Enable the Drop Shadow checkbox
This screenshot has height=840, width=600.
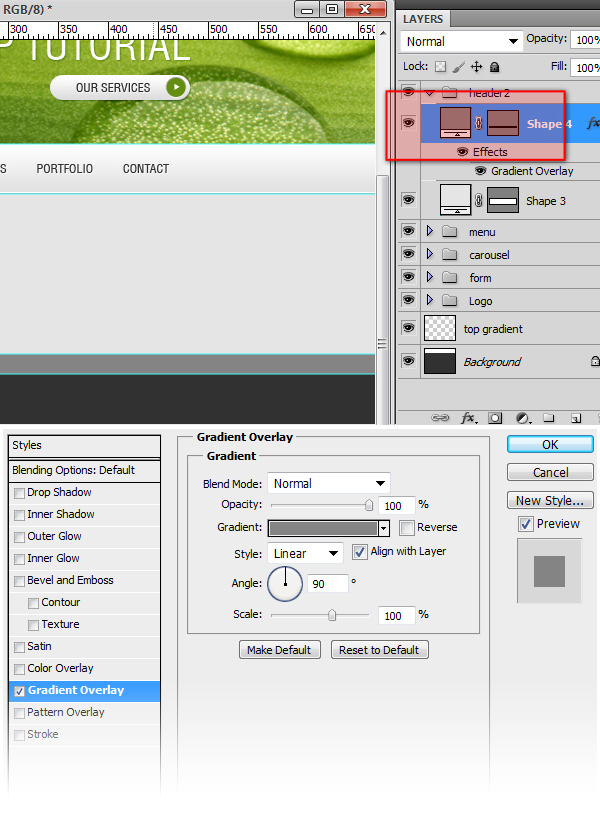point(19,493)
